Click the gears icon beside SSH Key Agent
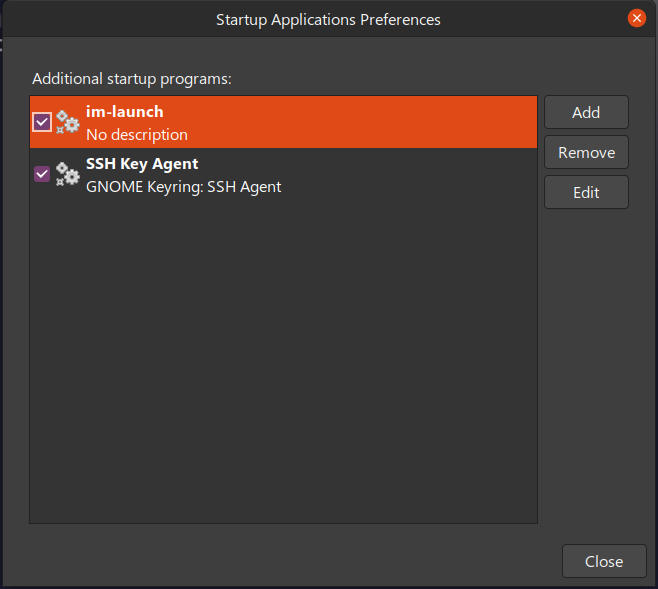 coord(68,174)
